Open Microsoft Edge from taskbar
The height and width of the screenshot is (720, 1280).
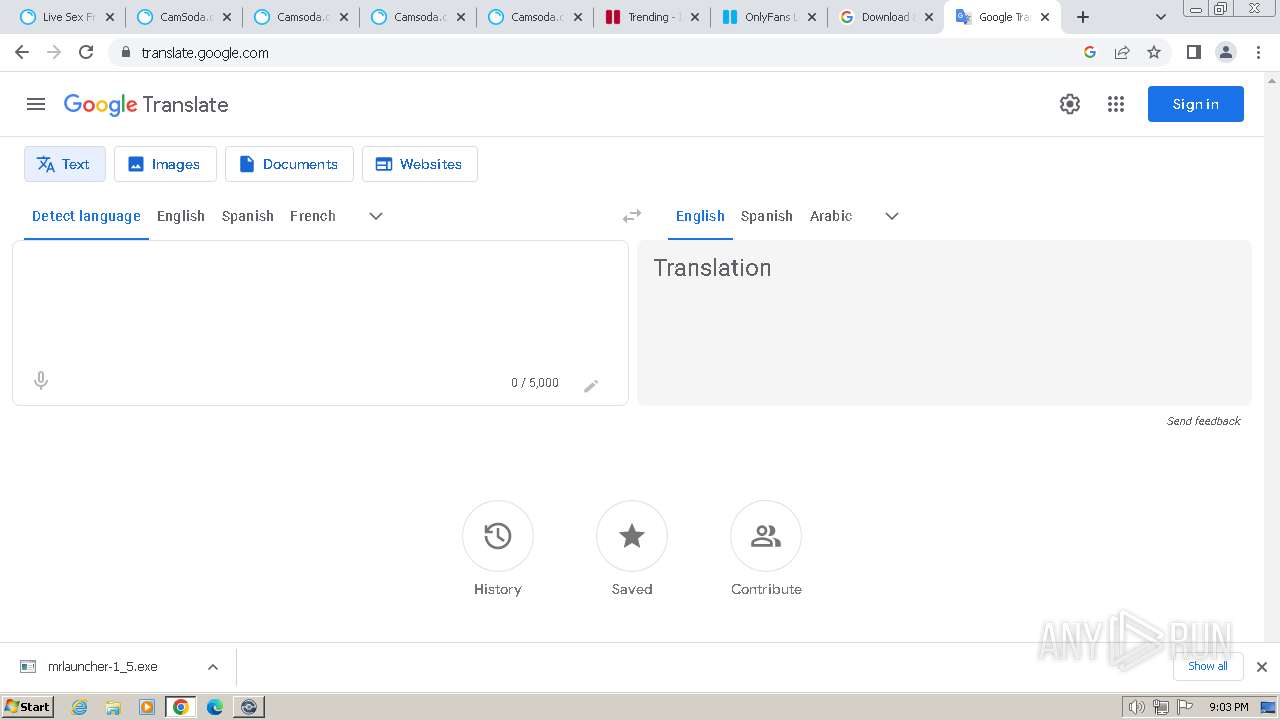(x=215, y=707)
